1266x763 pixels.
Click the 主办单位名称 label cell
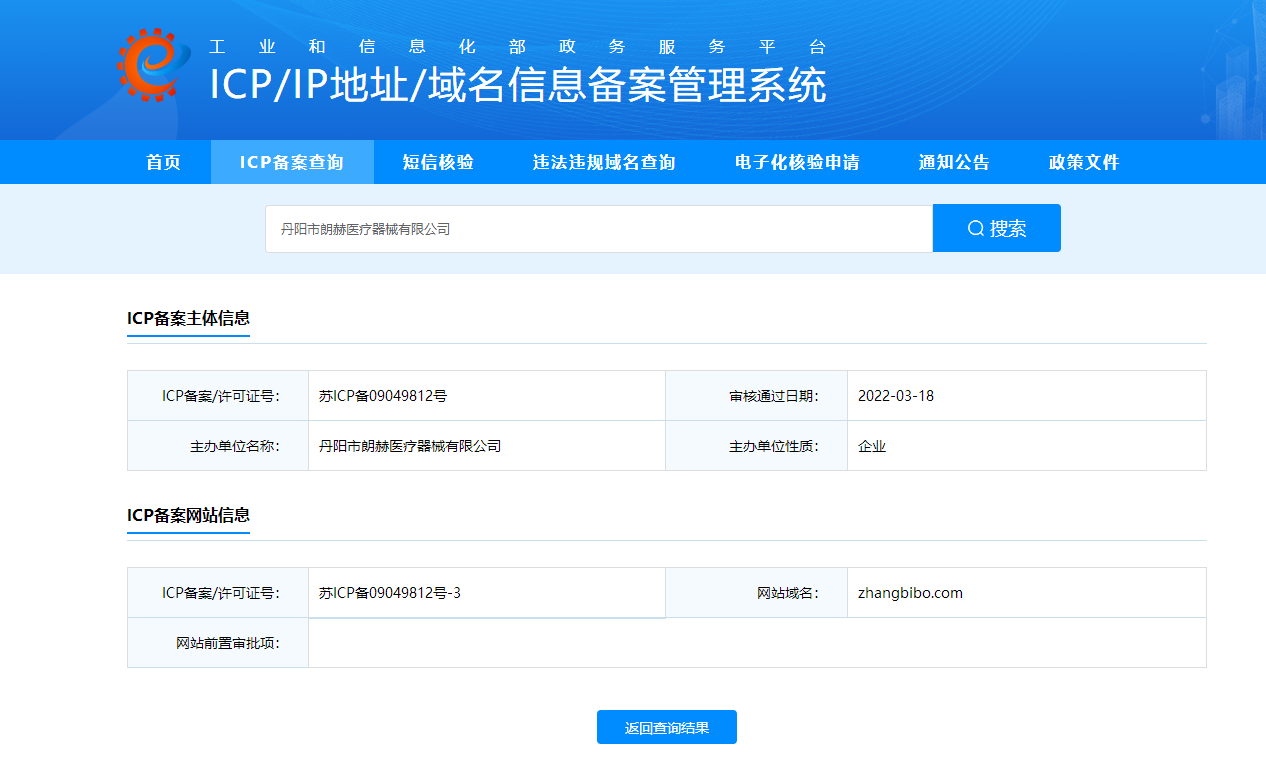218,446
